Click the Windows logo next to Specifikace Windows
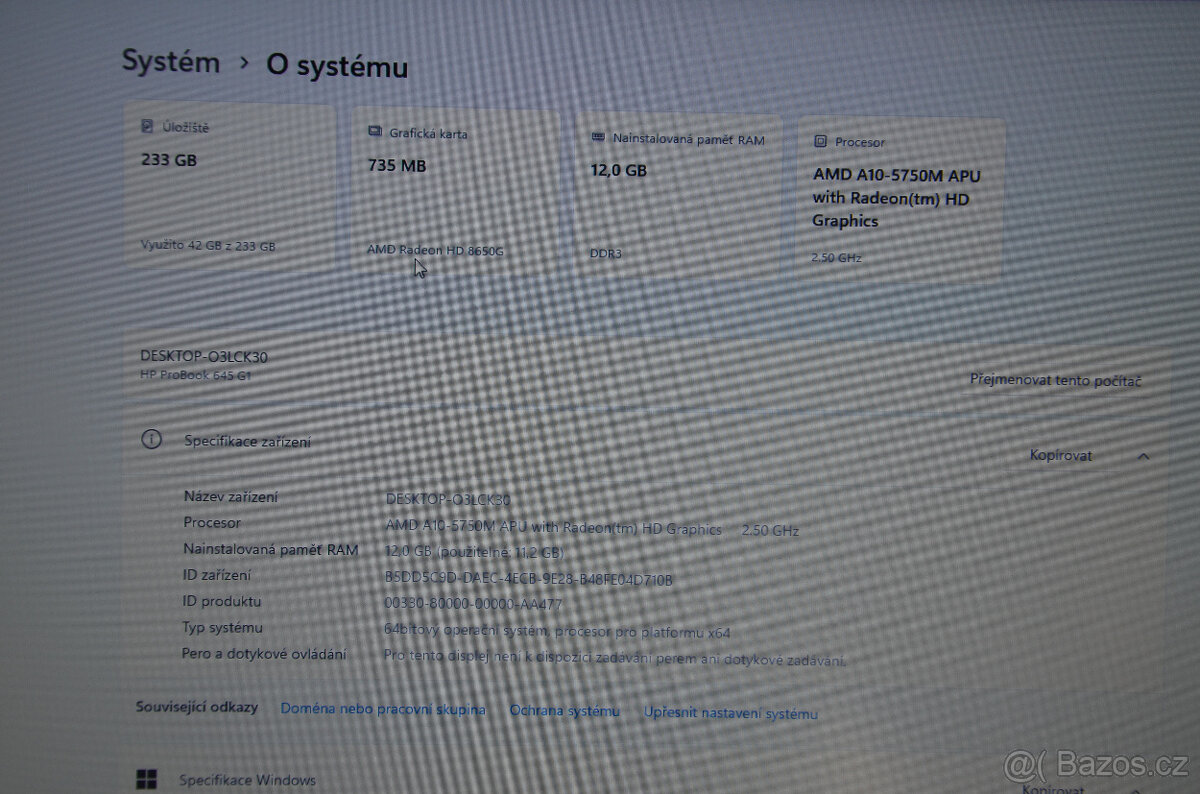The image size is (1200, 794). pyautogui.click(x=146, y=778)
